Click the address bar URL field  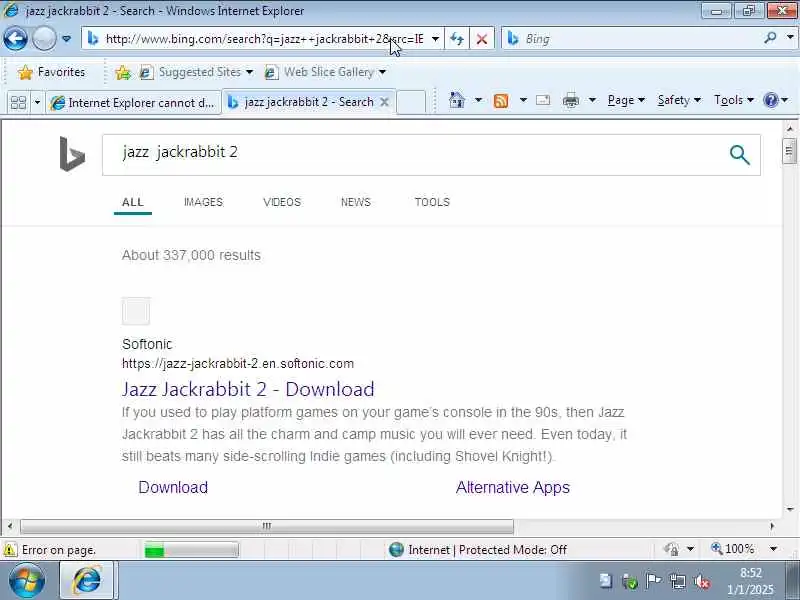point(264,39)
